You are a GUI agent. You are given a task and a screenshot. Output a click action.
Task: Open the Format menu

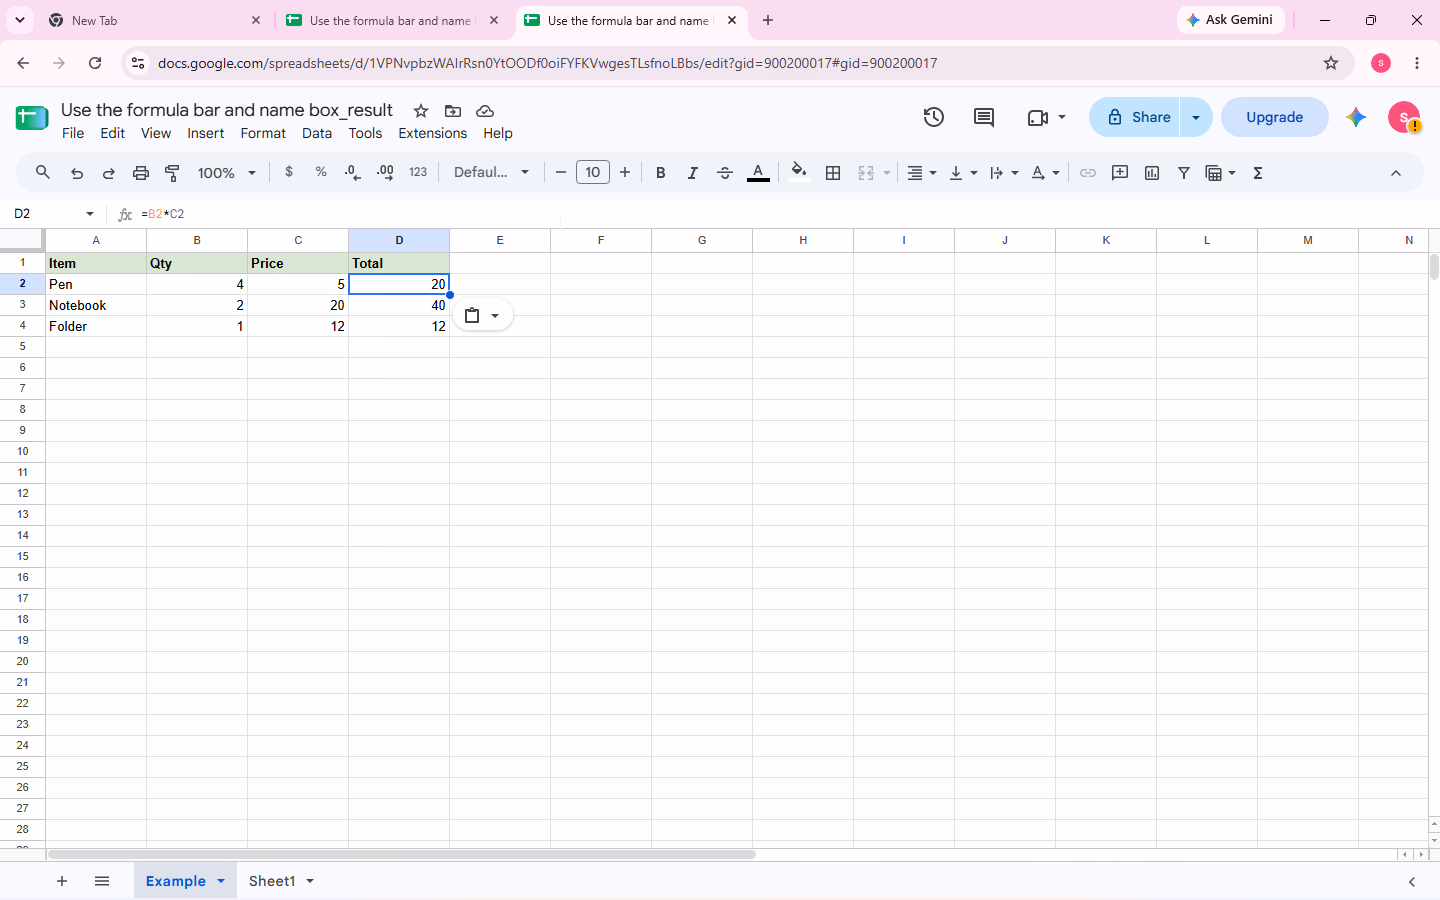pos(263,133)
